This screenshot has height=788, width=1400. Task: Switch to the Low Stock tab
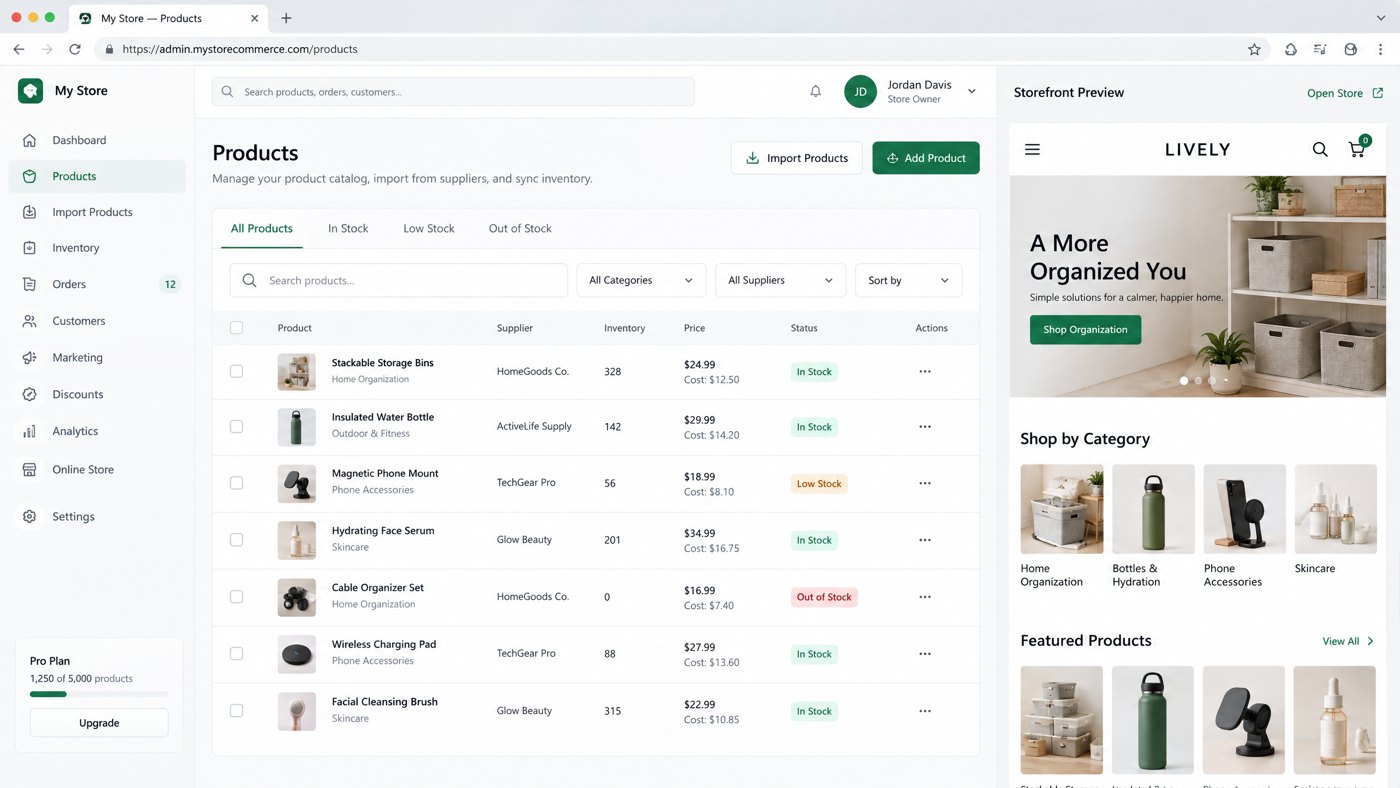[429, 228]
